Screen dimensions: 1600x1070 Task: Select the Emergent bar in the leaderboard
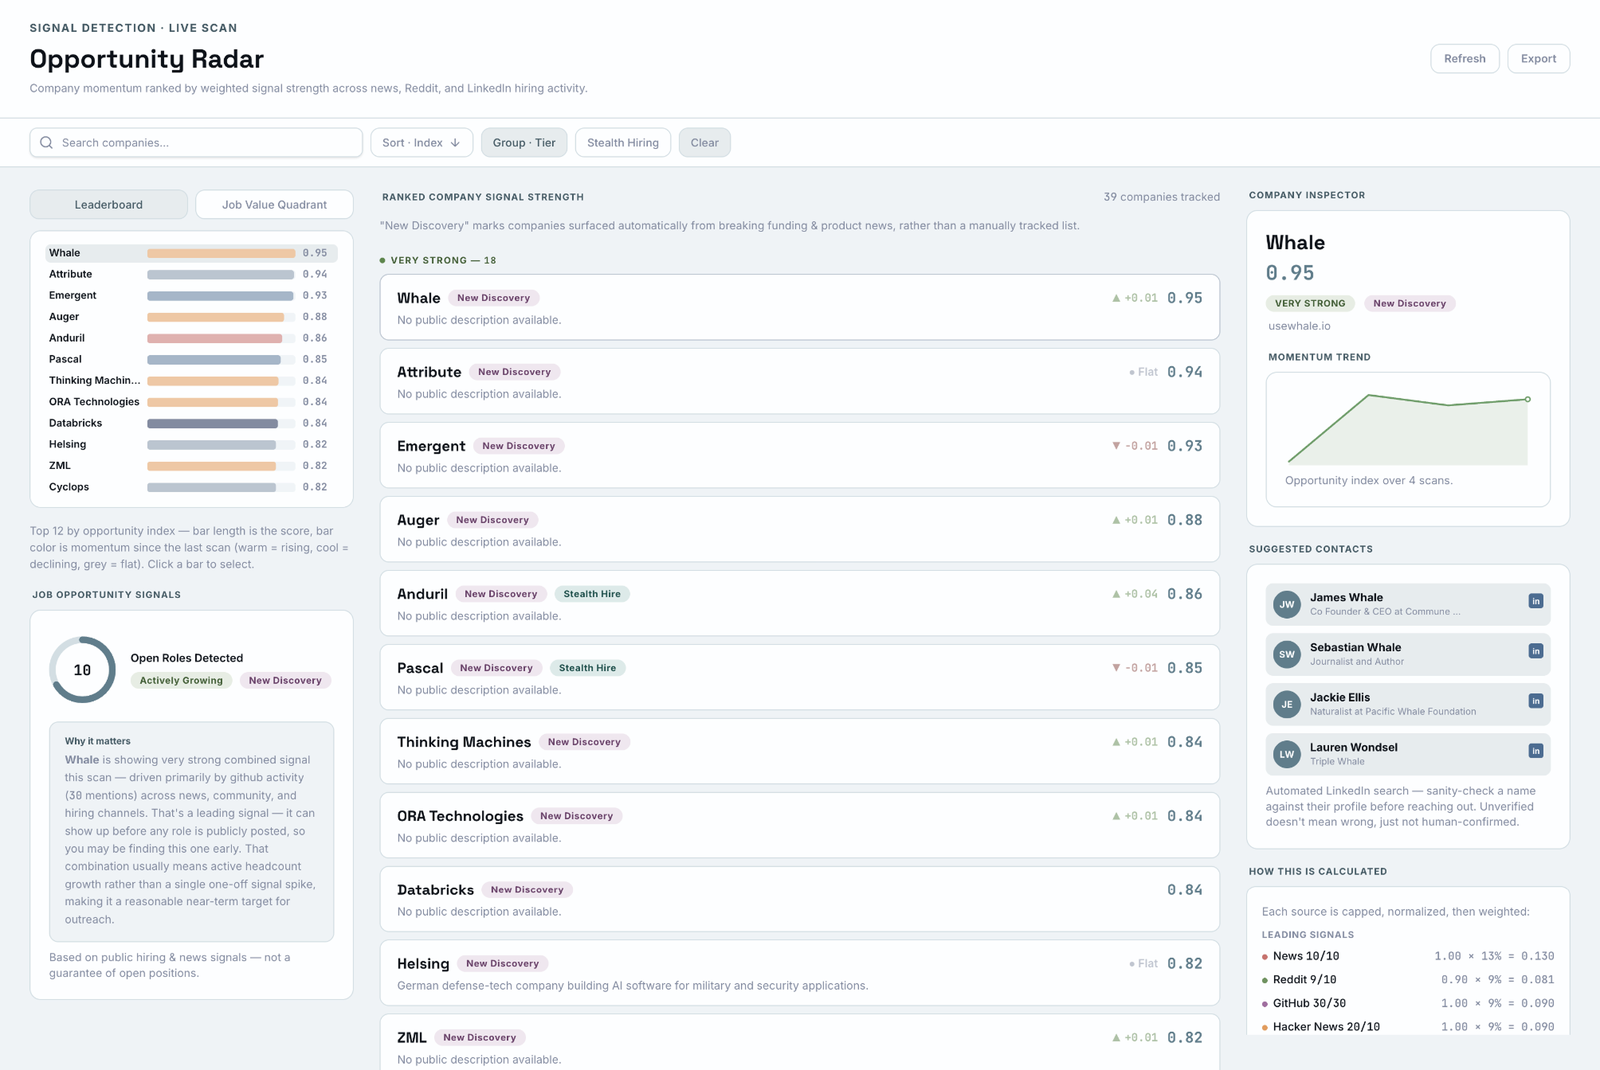pyautogui.click(x=191, y=296)
